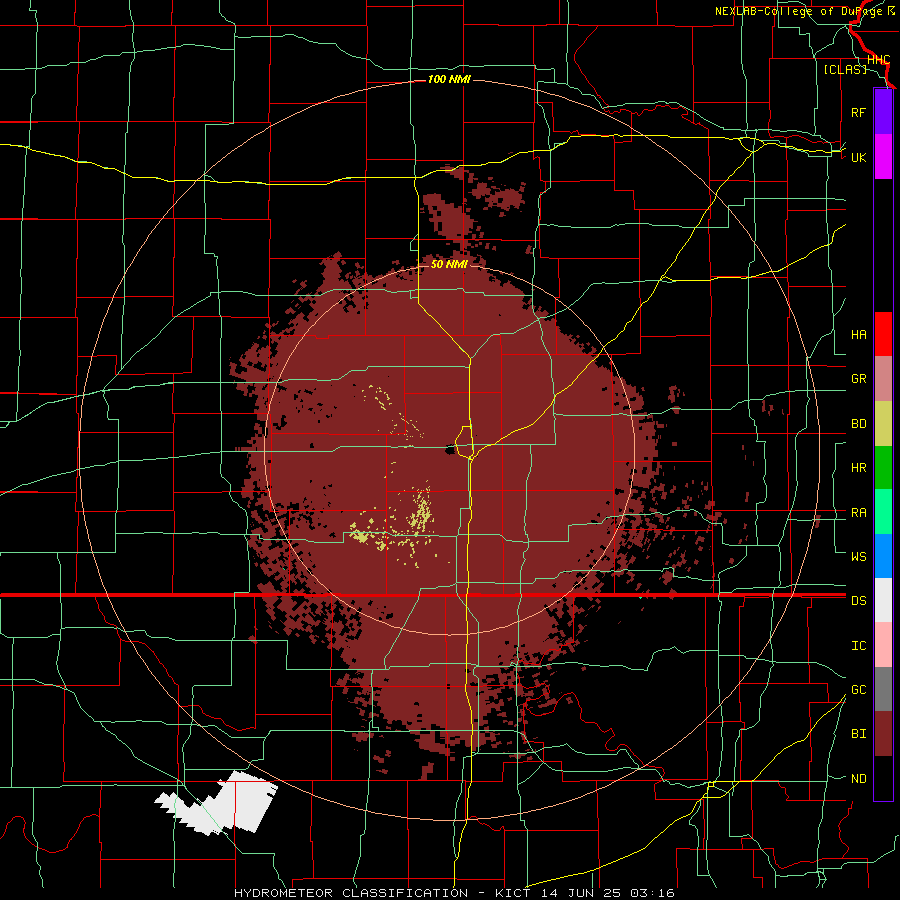Click the BD legend label
The width and height of the screenshot is (900, 900).
coord(858,424)
